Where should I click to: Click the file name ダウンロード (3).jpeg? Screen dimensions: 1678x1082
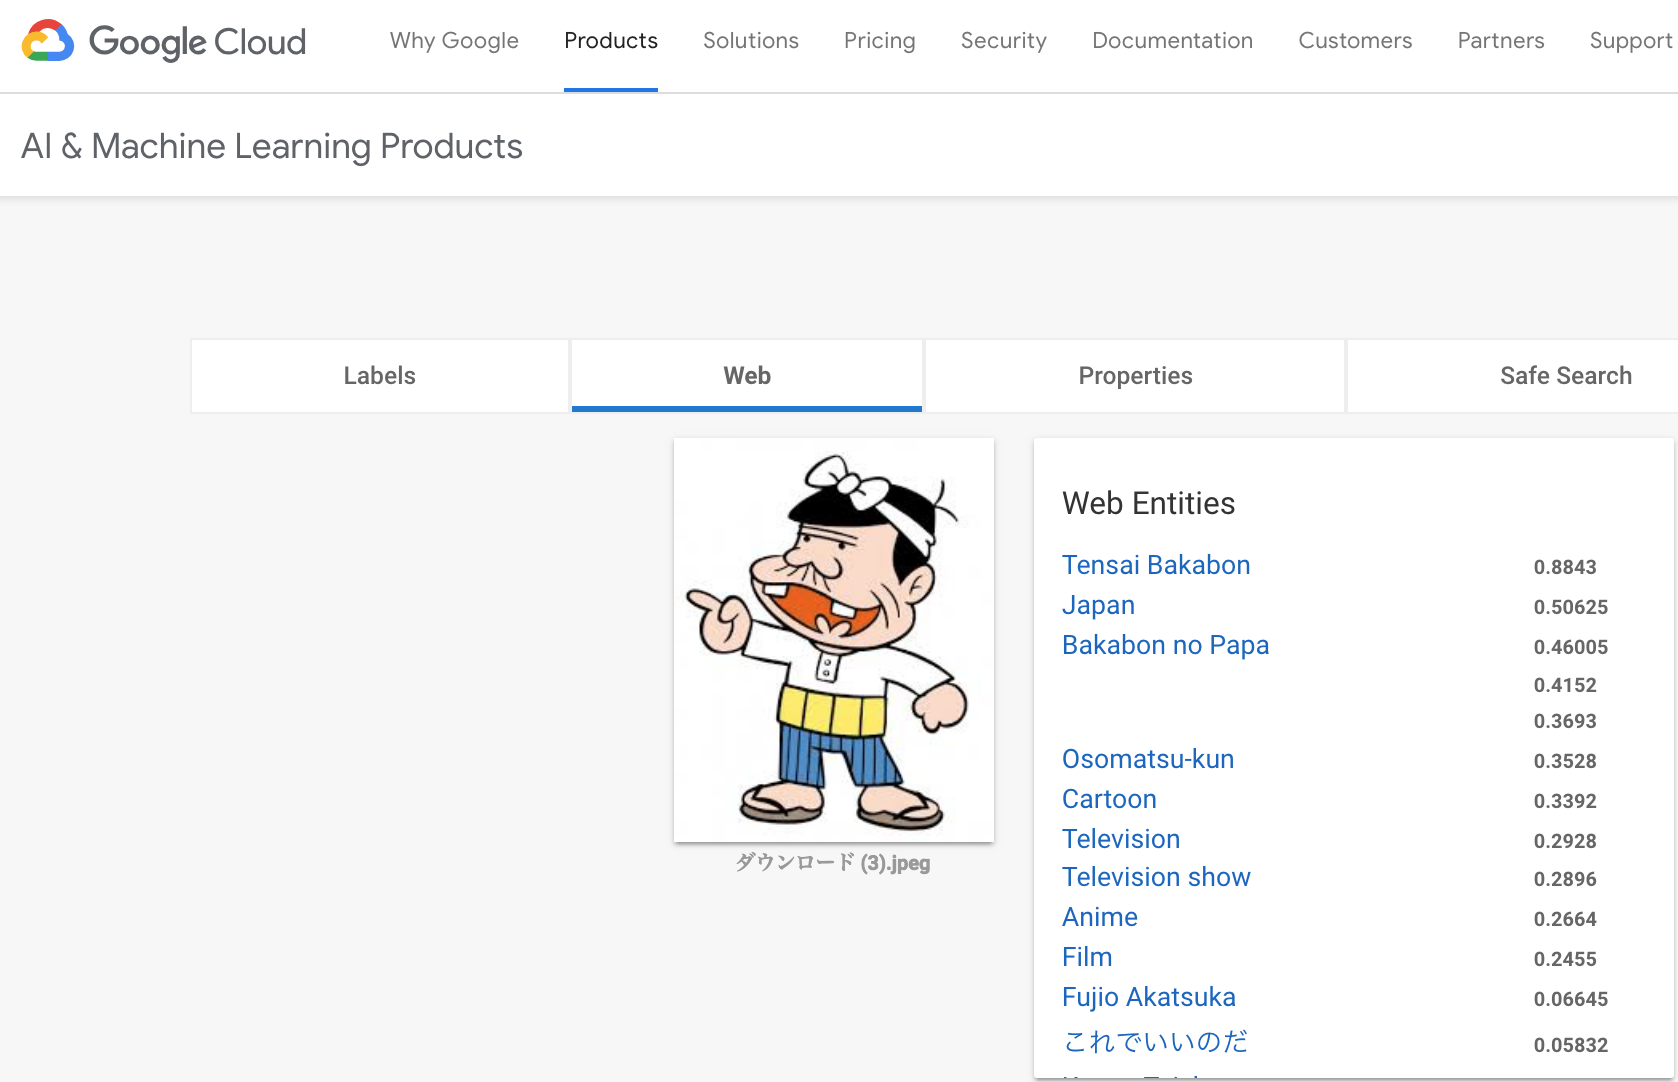[x=833, y=863]
